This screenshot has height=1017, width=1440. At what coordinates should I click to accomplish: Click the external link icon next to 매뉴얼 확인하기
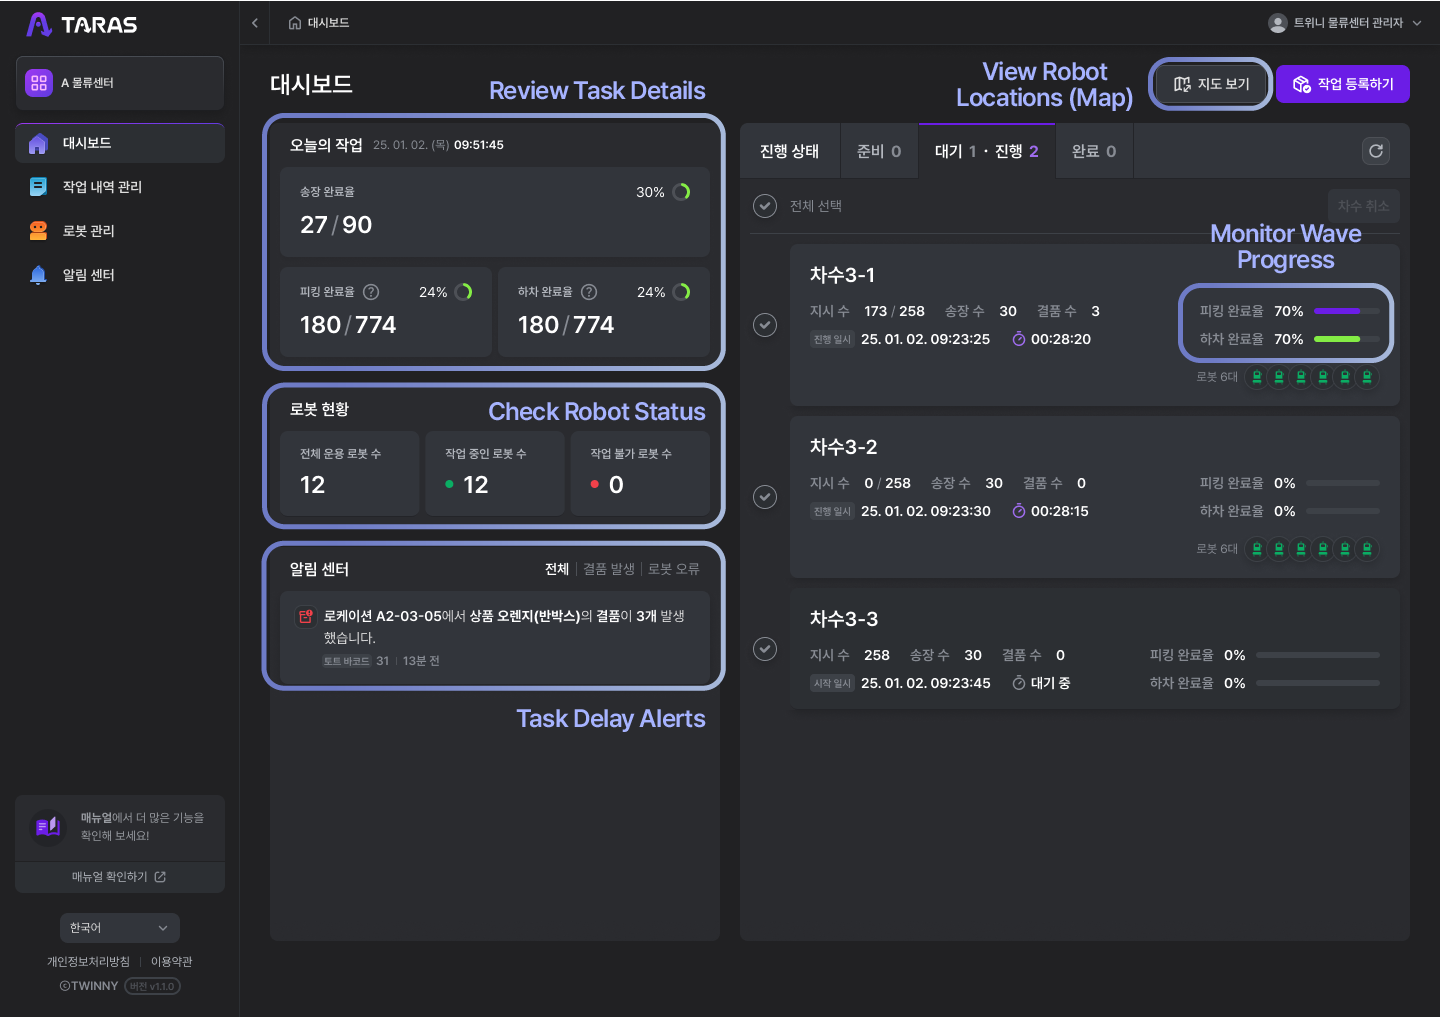point(160,877)
